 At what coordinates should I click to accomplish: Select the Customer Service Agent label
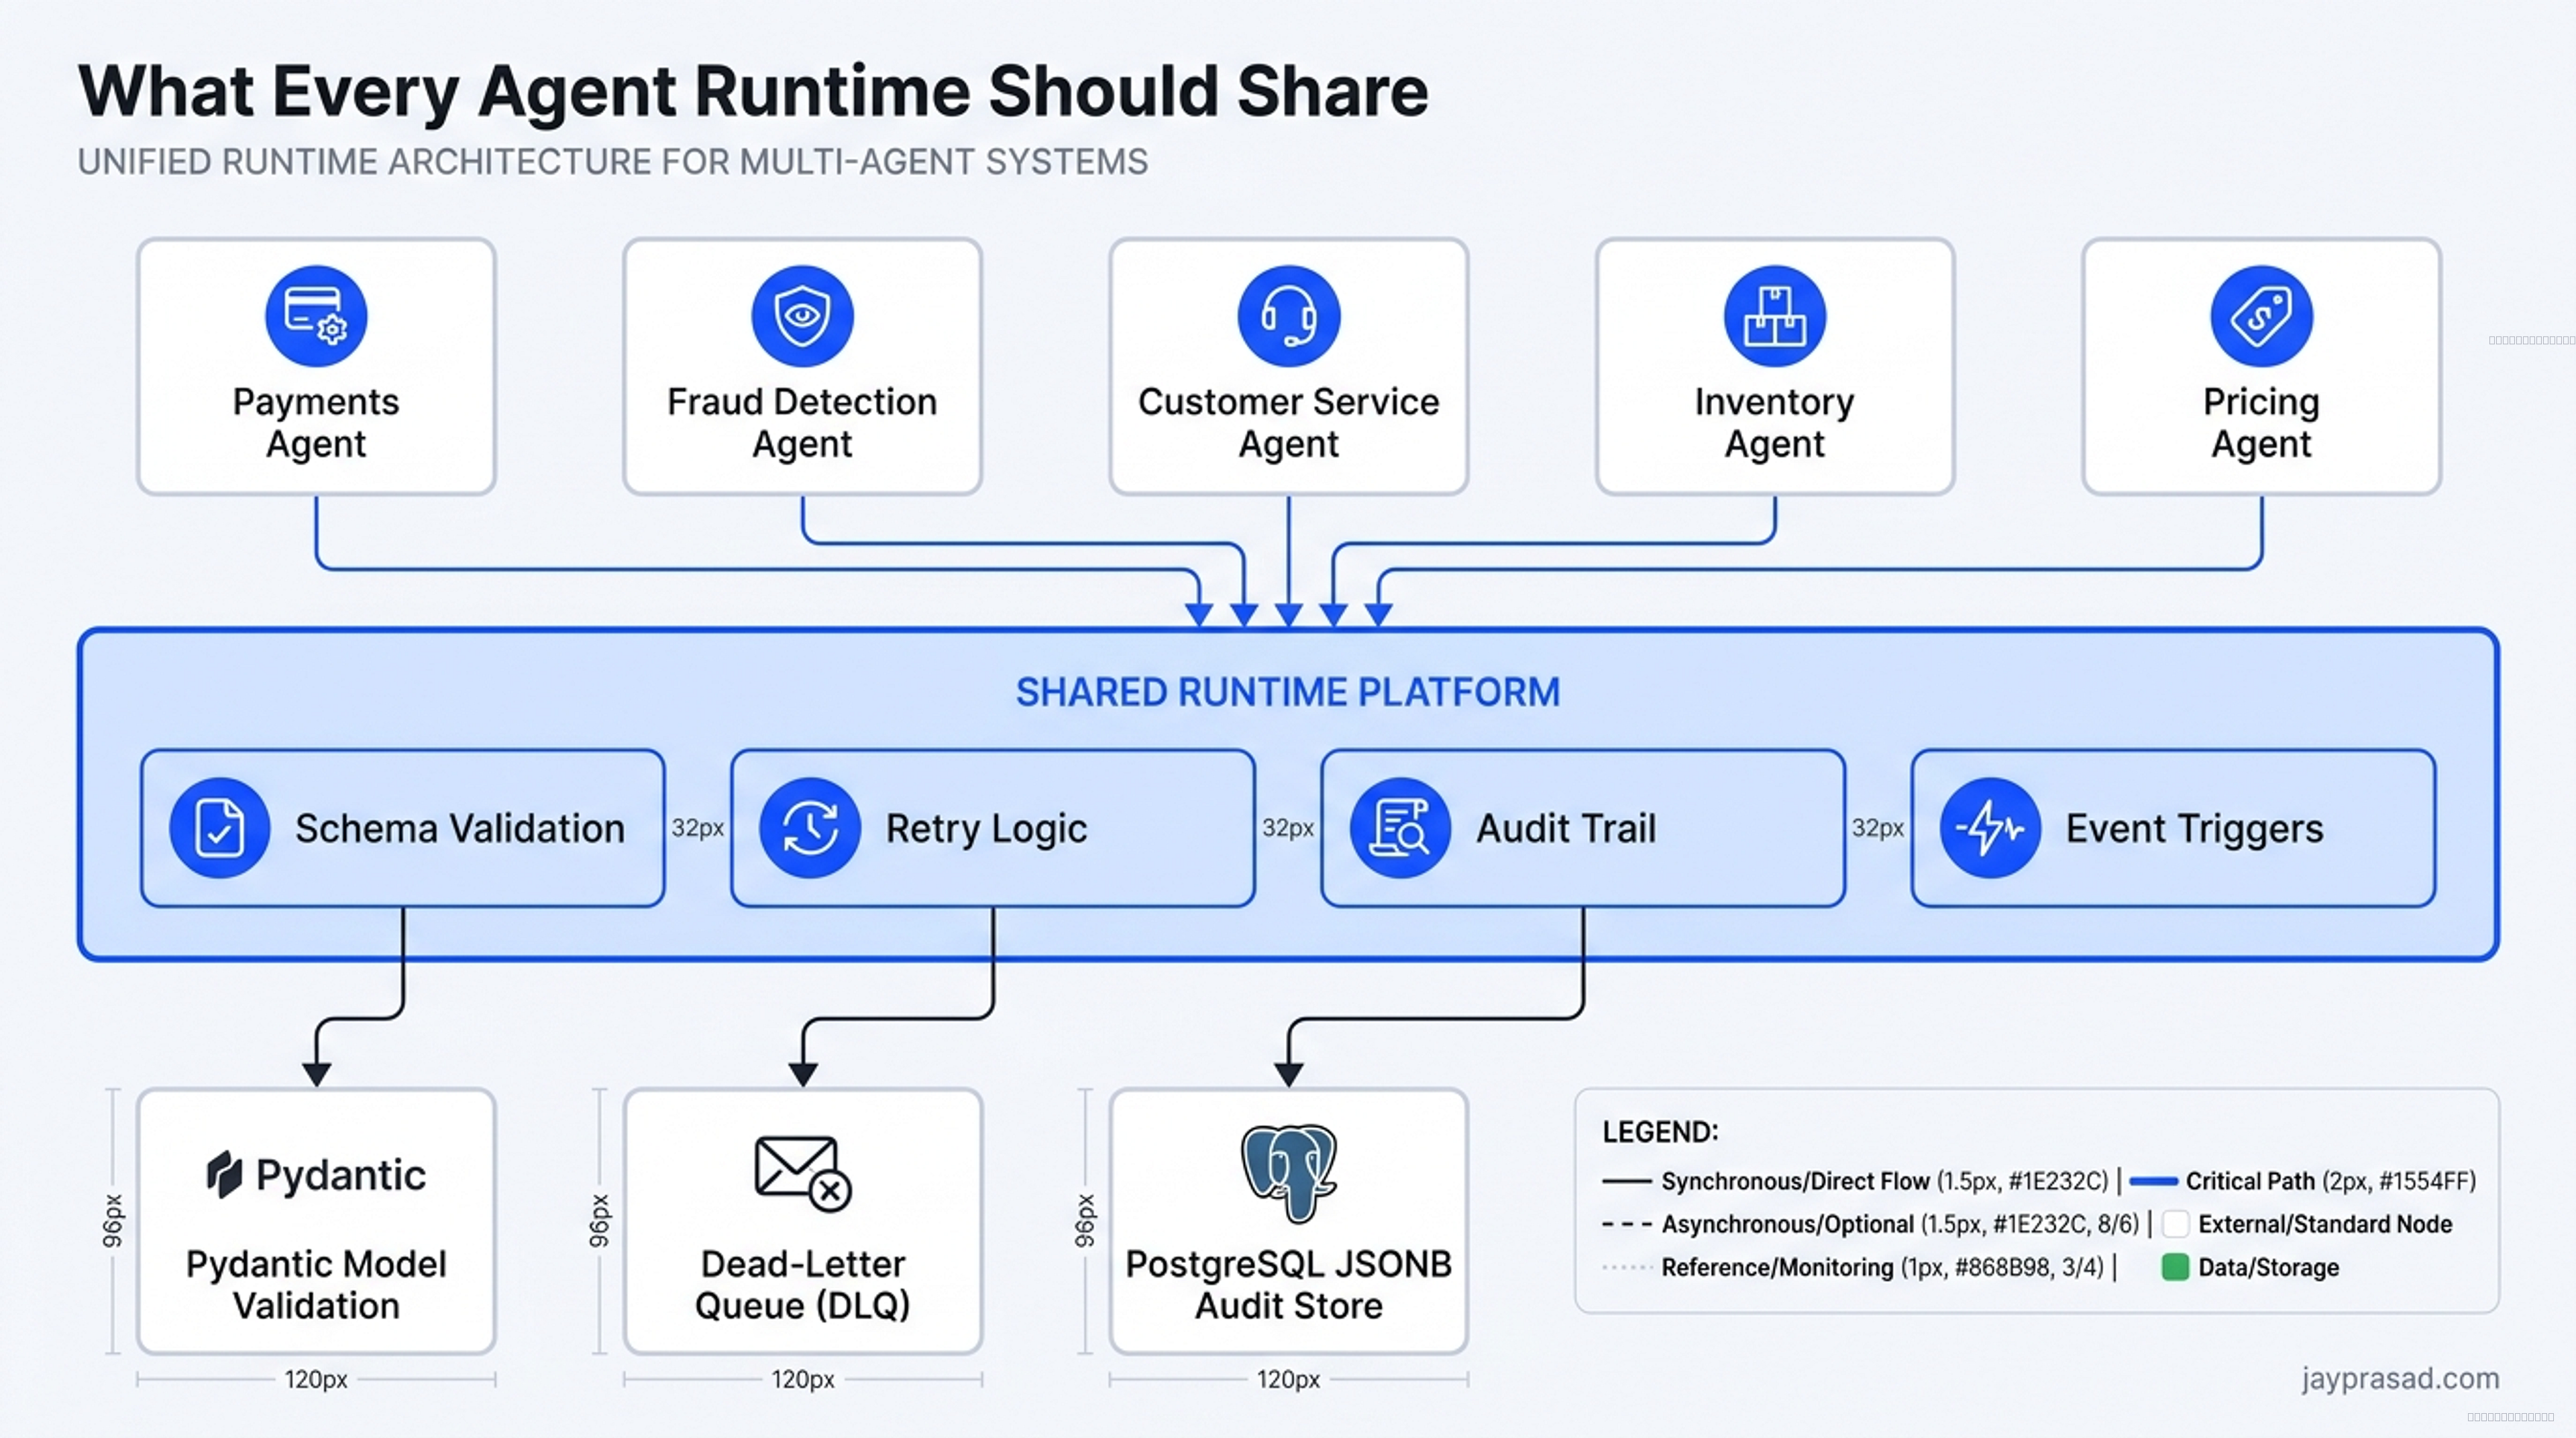coord(1288,422)
